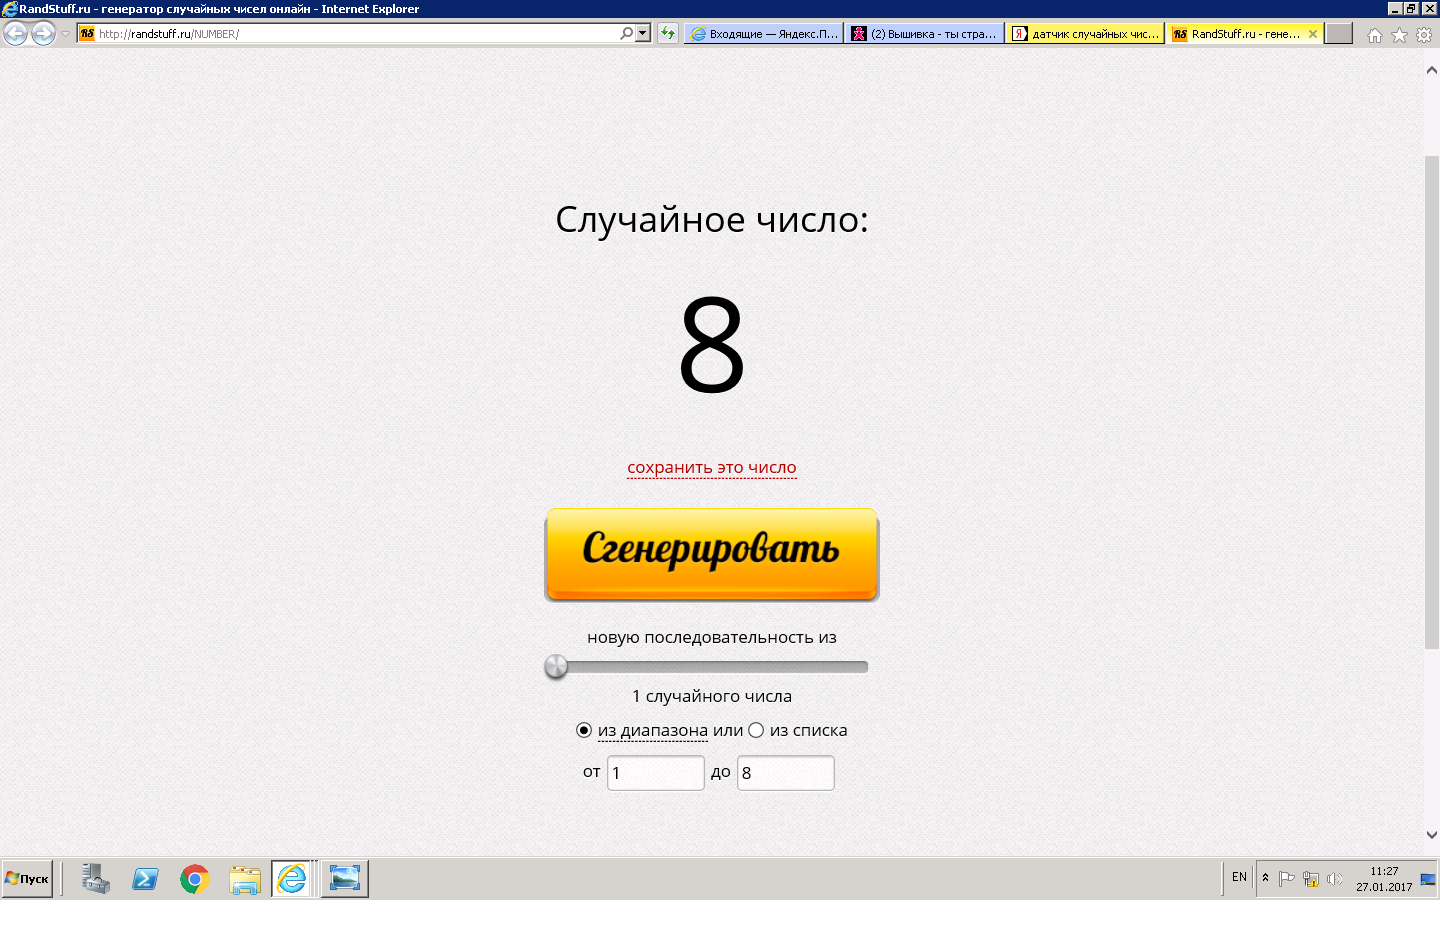Click the number count slider handle

click(556, 667)
